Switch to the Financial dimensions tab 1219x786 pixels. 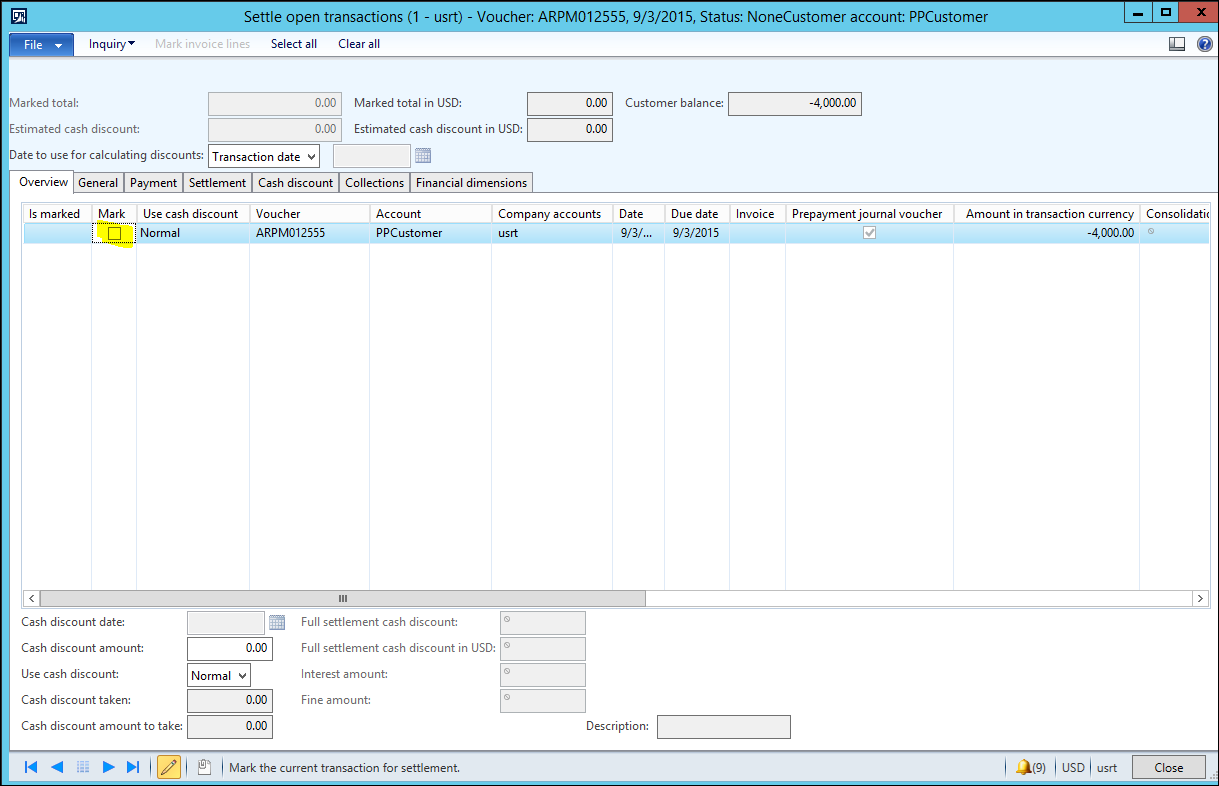point(471,182)
